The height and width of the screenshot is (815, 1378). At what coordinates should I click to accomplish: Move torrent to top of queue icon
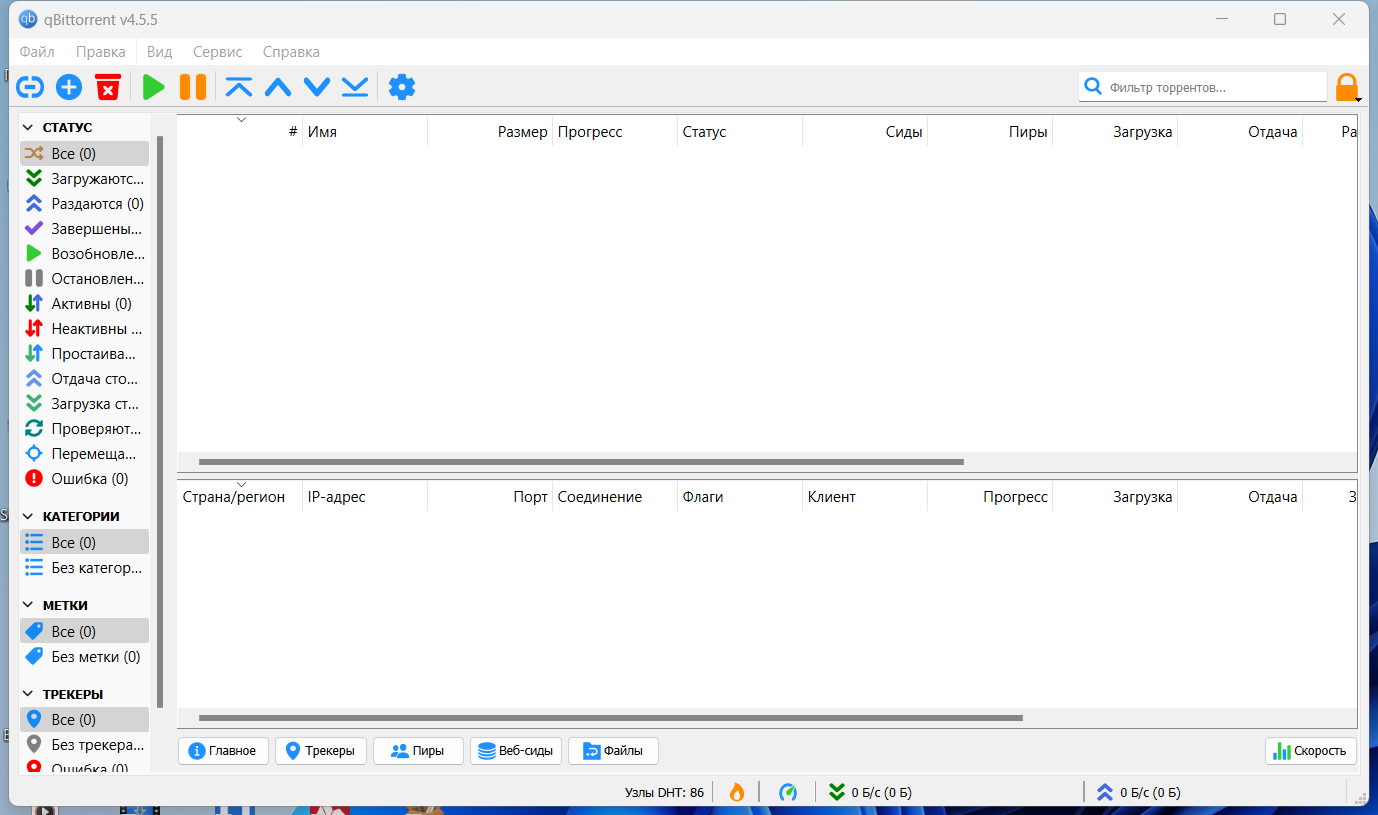pyautogui.click(x=239, y=88)
